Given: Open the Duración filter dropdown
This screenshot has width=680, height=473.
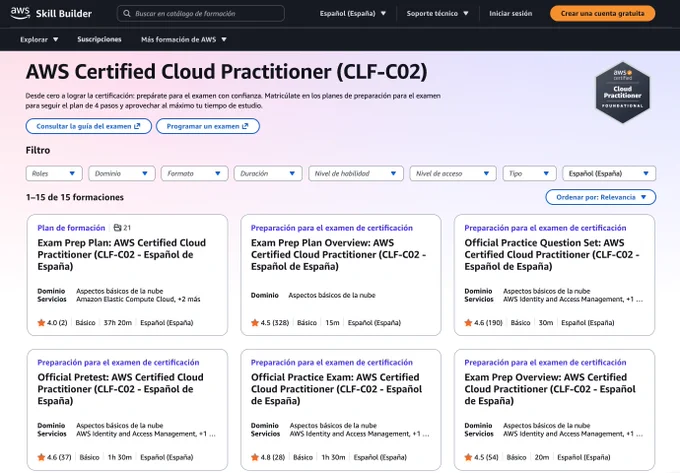Looking at the screenshot, I should tap(268, 173).
